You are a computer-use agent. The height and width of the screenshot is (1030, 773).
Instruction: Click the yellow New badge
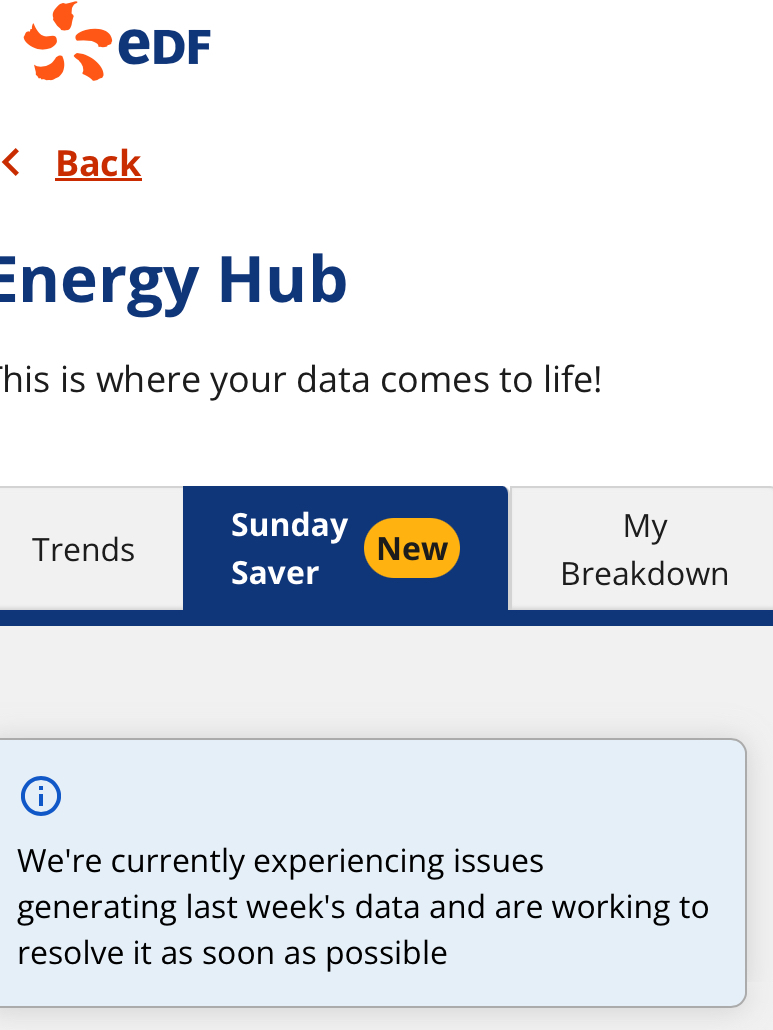(412, 549)
